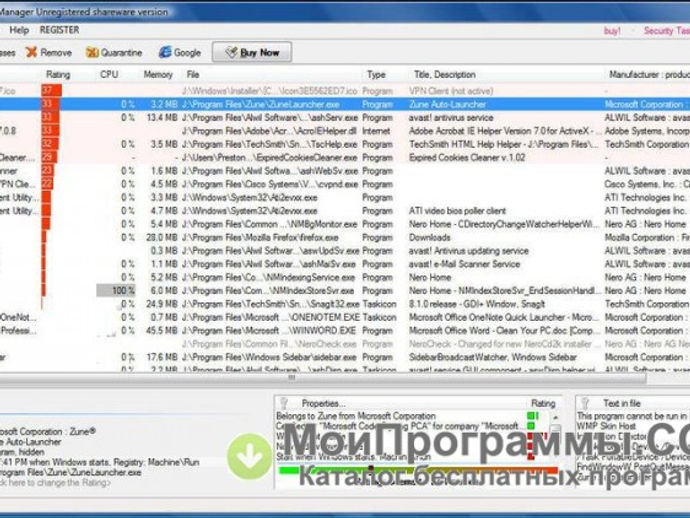Select the ExpiredCookiesCleaner.exe row
The height and width of the screenshot is (518, 690).
345,157
